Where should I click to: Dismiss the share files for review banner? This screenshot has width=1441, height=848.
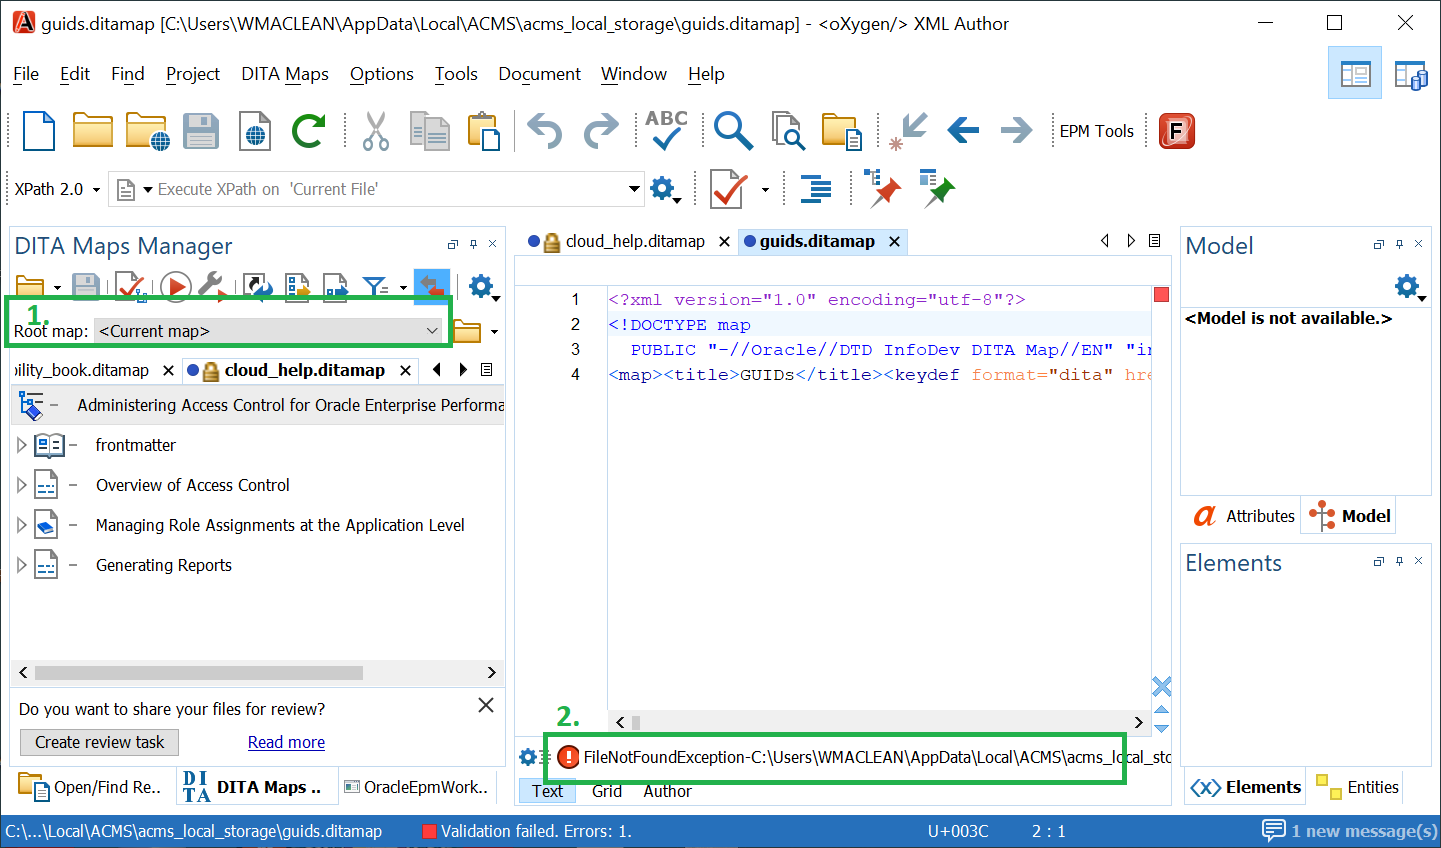[486, 705]
